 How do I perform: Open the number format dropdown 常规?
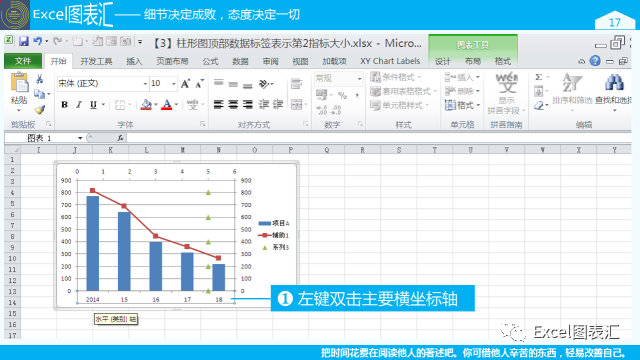(x=338, y=78)
